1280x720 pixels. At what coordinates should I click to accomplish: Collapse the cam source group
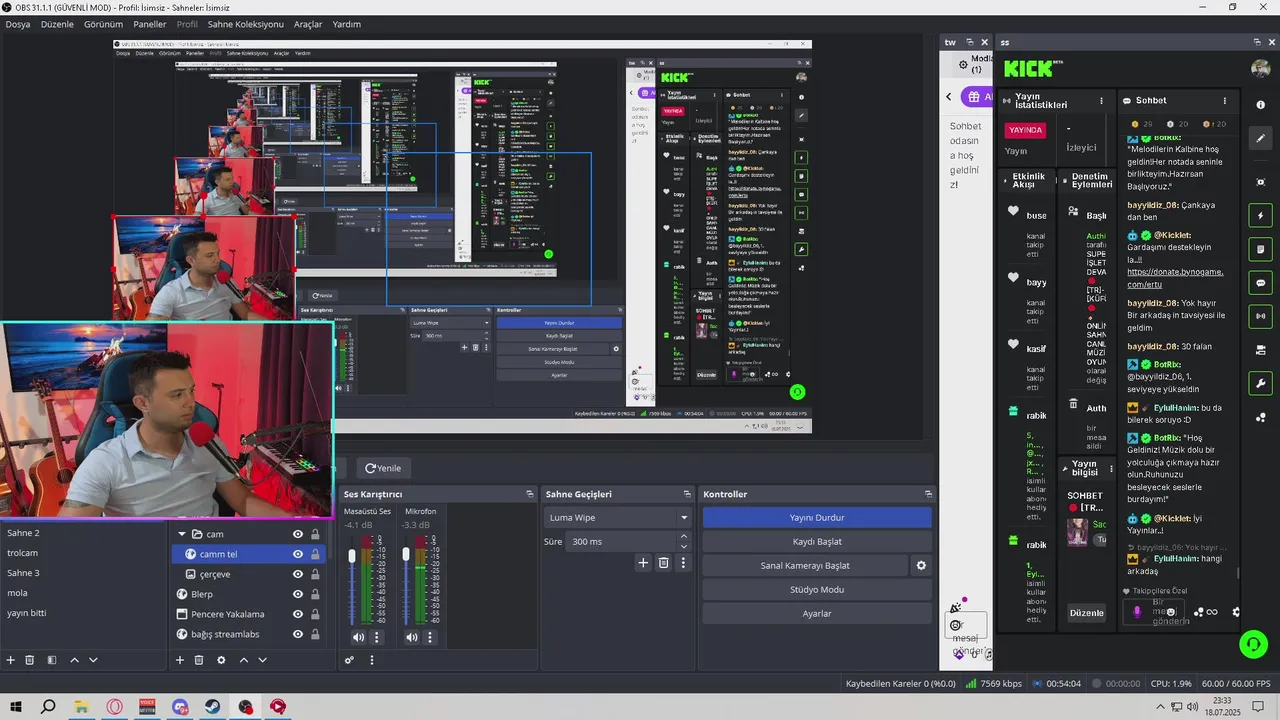[x=182, y=534]
